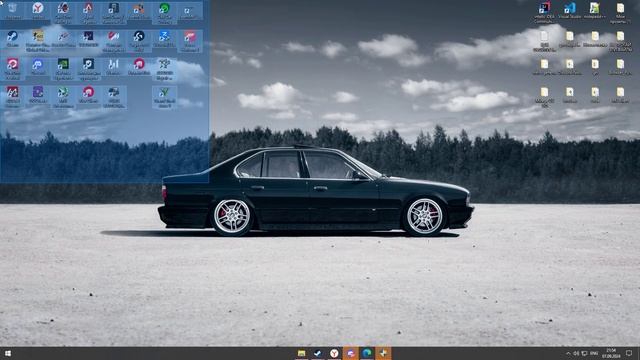
Task: Select the yellow icon beside desktop Steam shortcut
Action: click(38, 41)
